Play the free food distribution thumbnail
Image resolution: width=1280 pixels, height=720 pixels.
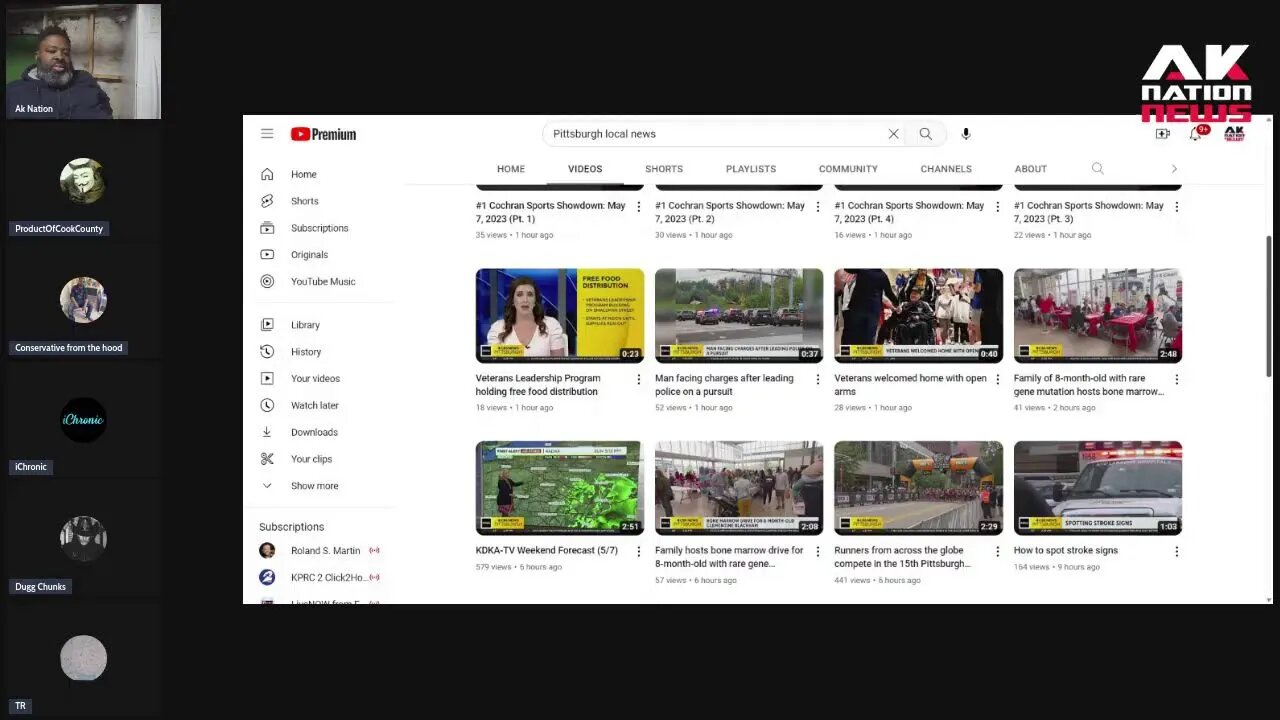(560, 315)
